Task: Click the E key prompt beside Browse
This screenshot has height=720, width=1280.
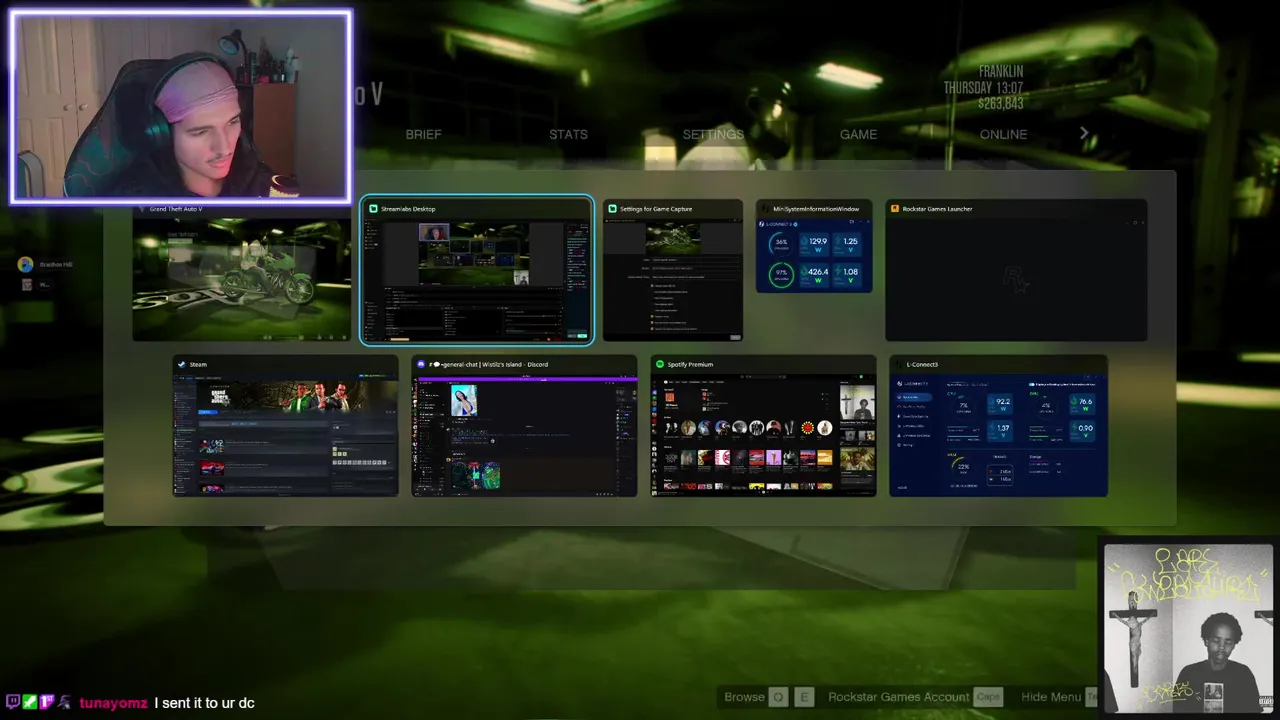Action: (x=803, y=697)
